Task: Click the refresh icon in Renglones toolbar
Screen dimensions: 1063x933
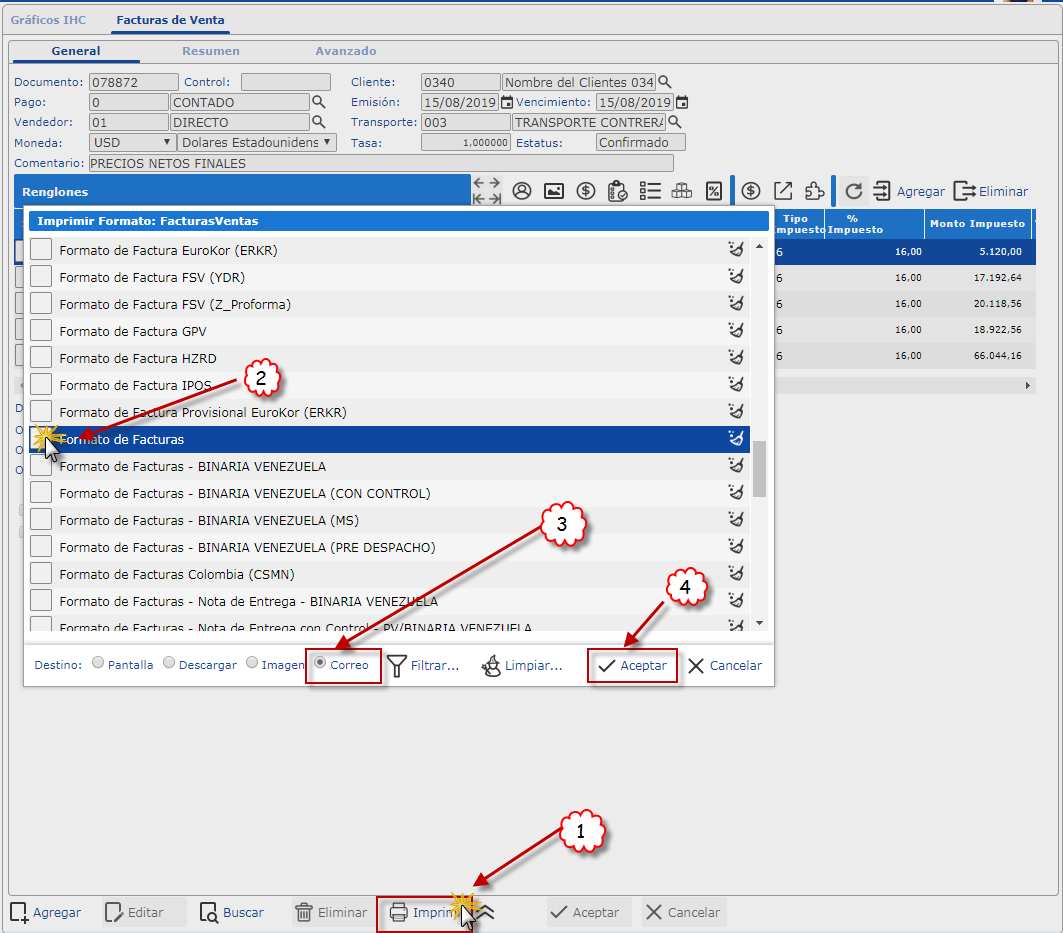Action: pos(853,191)
